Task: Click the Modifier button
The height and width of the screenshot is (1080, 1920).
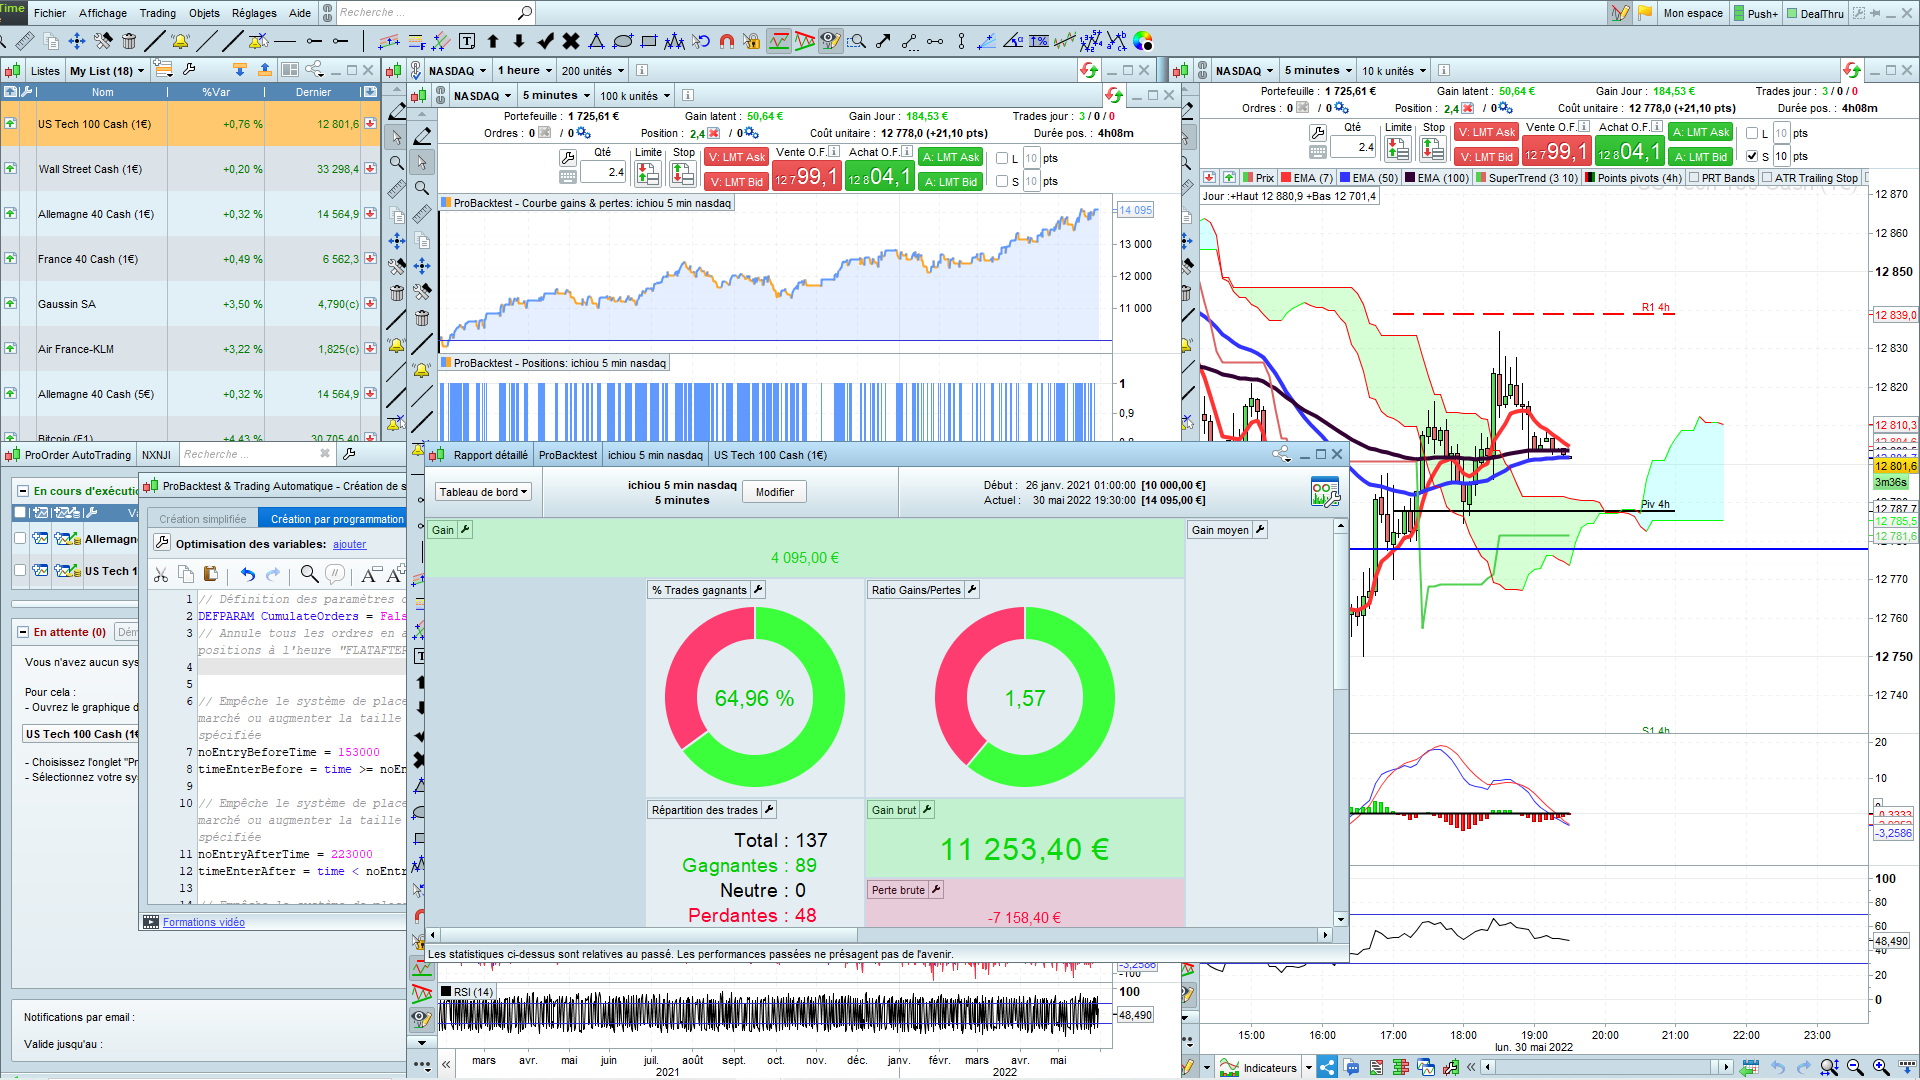Action: click(x=774, y=492)
